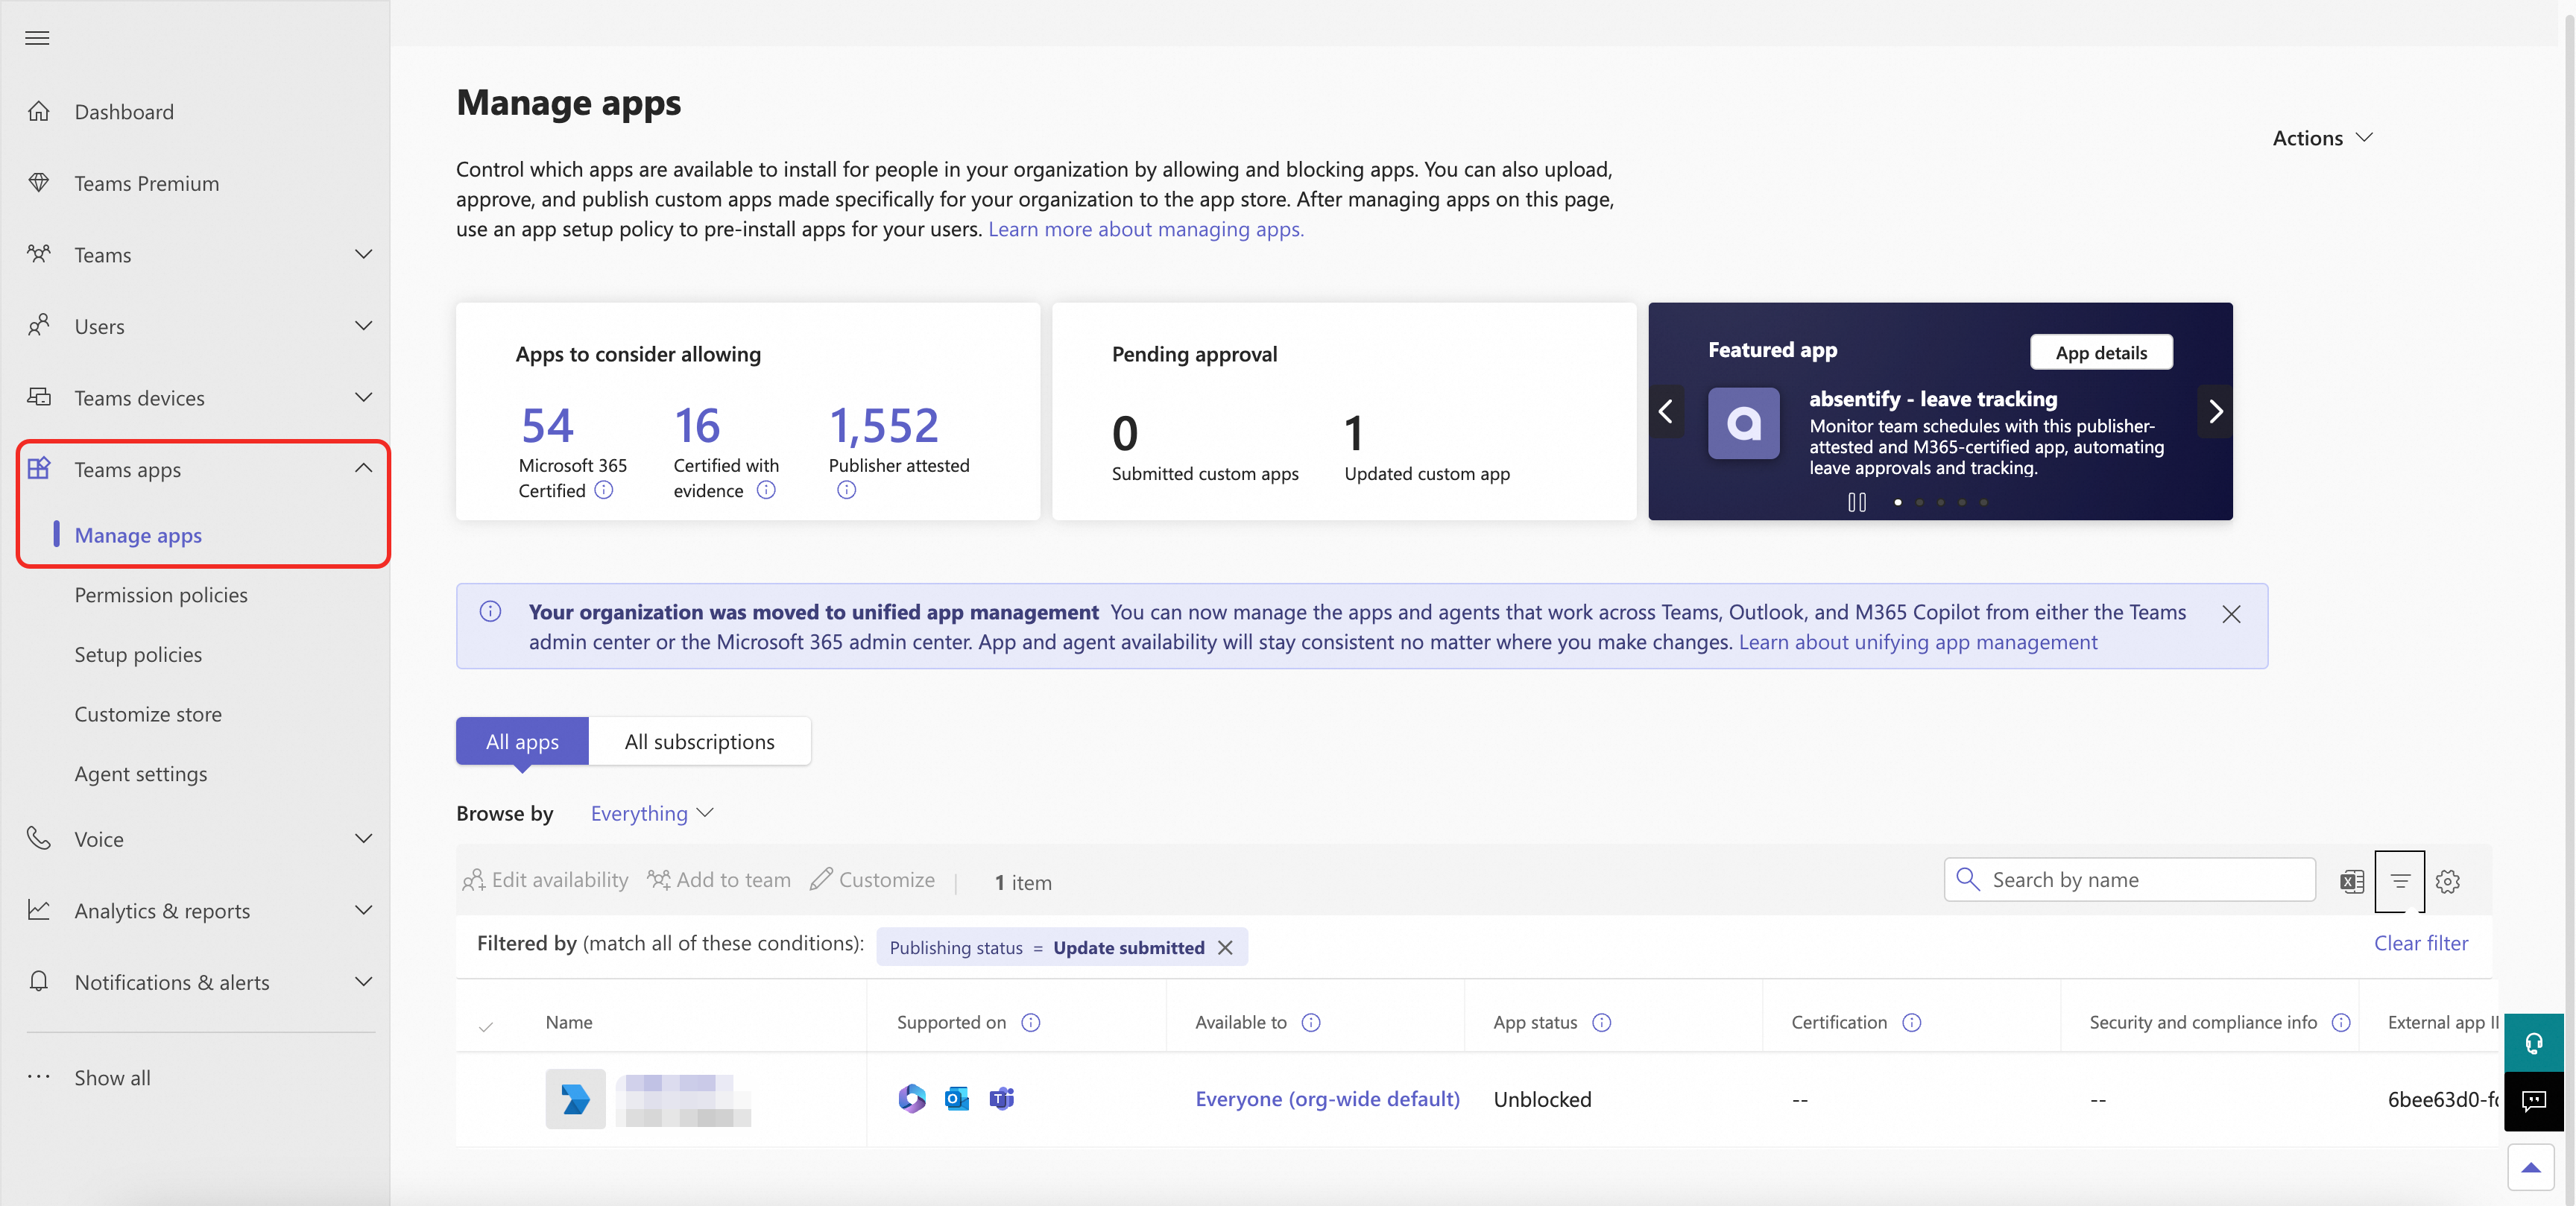Switch to All subscriptions tab
Viewport: 2576px width, 1206px height.
click(x=699, y=741)
